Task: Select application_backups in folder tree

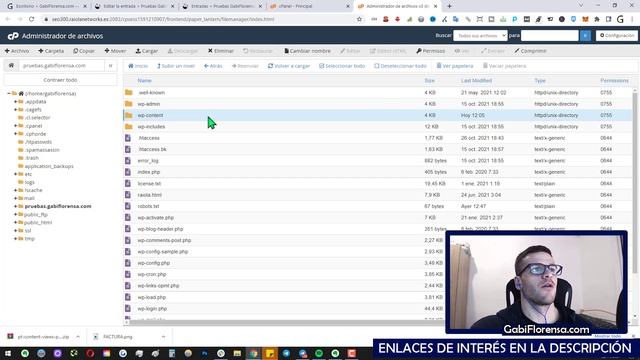Action: coord(49,166)
